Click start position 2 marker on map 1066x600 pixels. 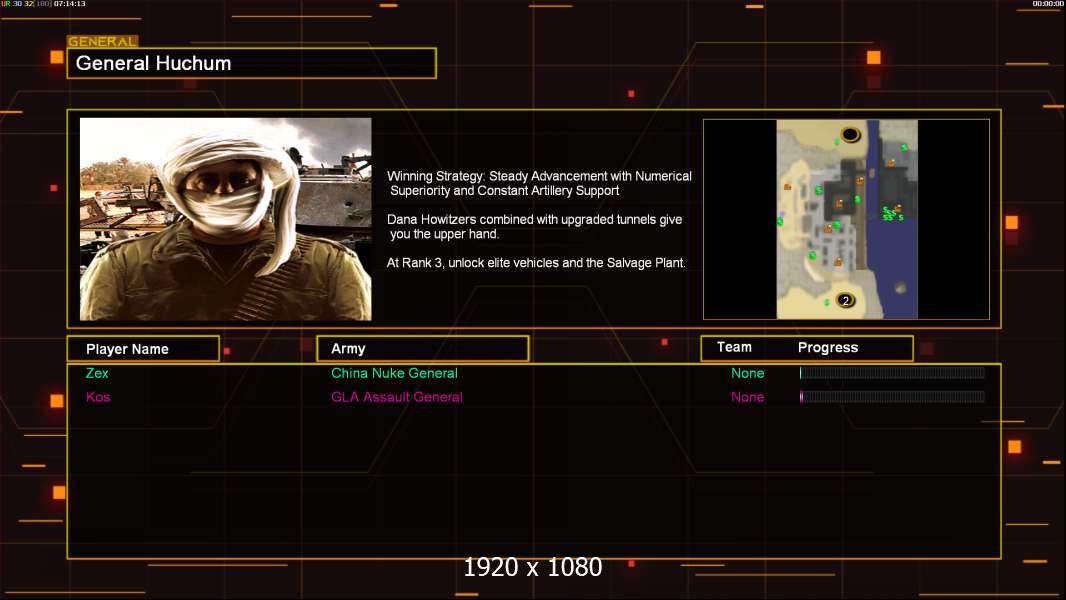tap(846, 300)
